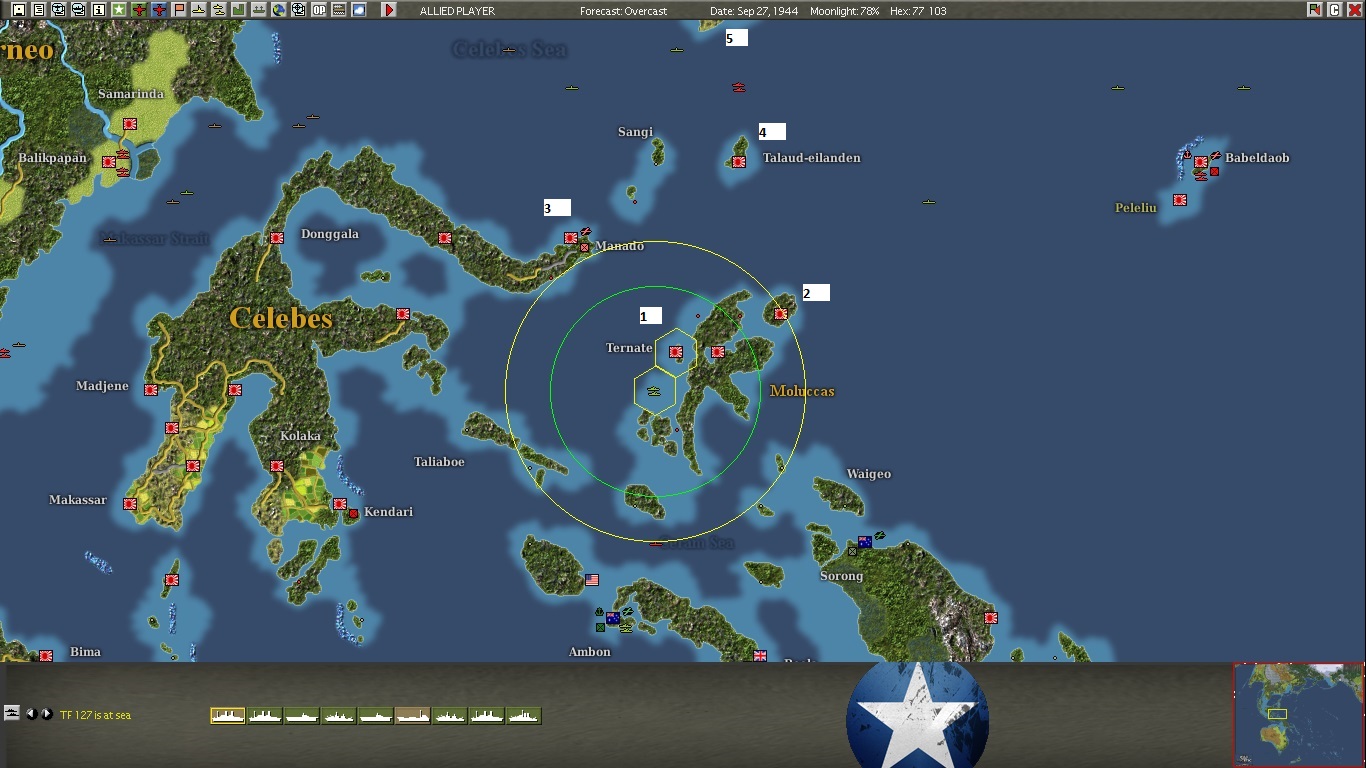
Task: Select the red plane on green icon
Action: click(139, 10)
